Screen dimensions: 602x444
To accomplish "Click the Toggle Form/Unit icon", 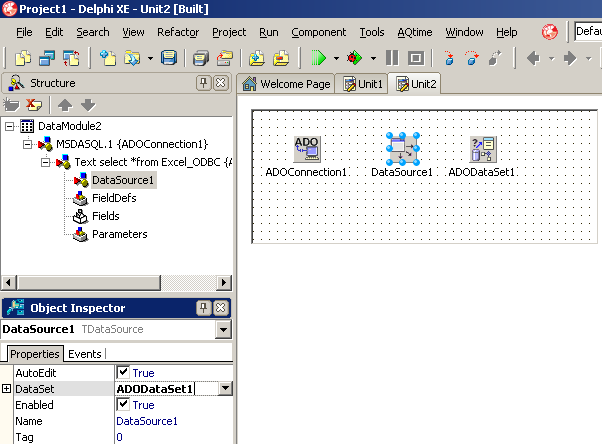I will tap(71, 58).
